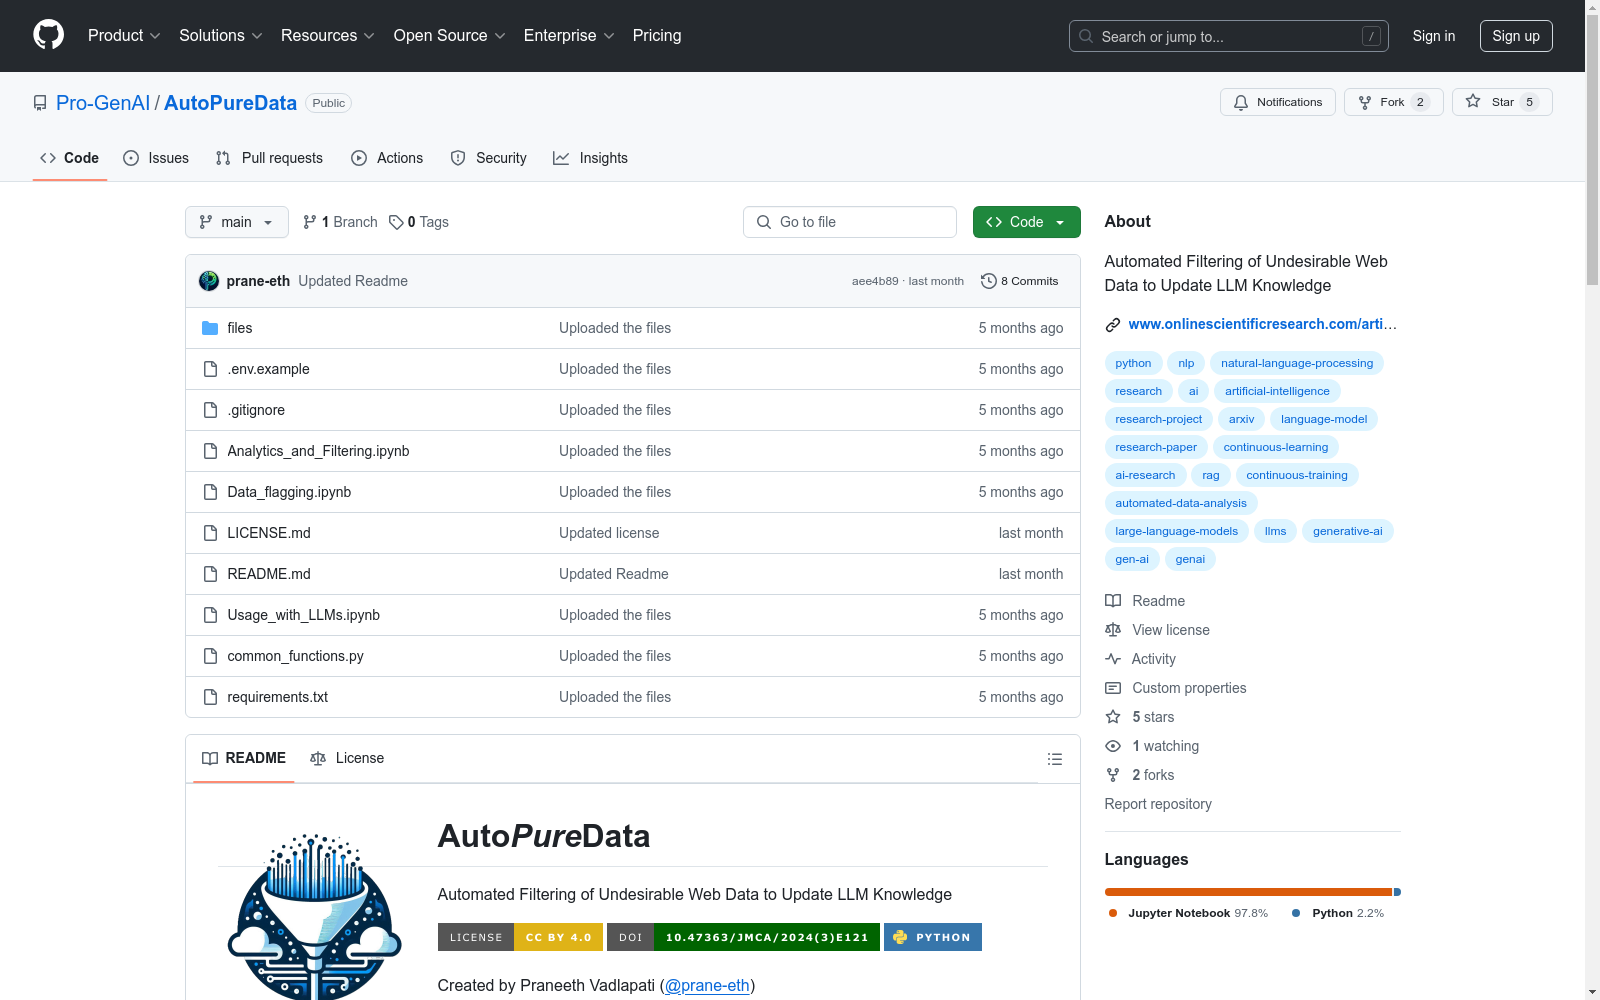Star the AutoPureData repository
Image resolution: width=1600 pixels, height=1000 pixels.
(x=1502, y=102)
